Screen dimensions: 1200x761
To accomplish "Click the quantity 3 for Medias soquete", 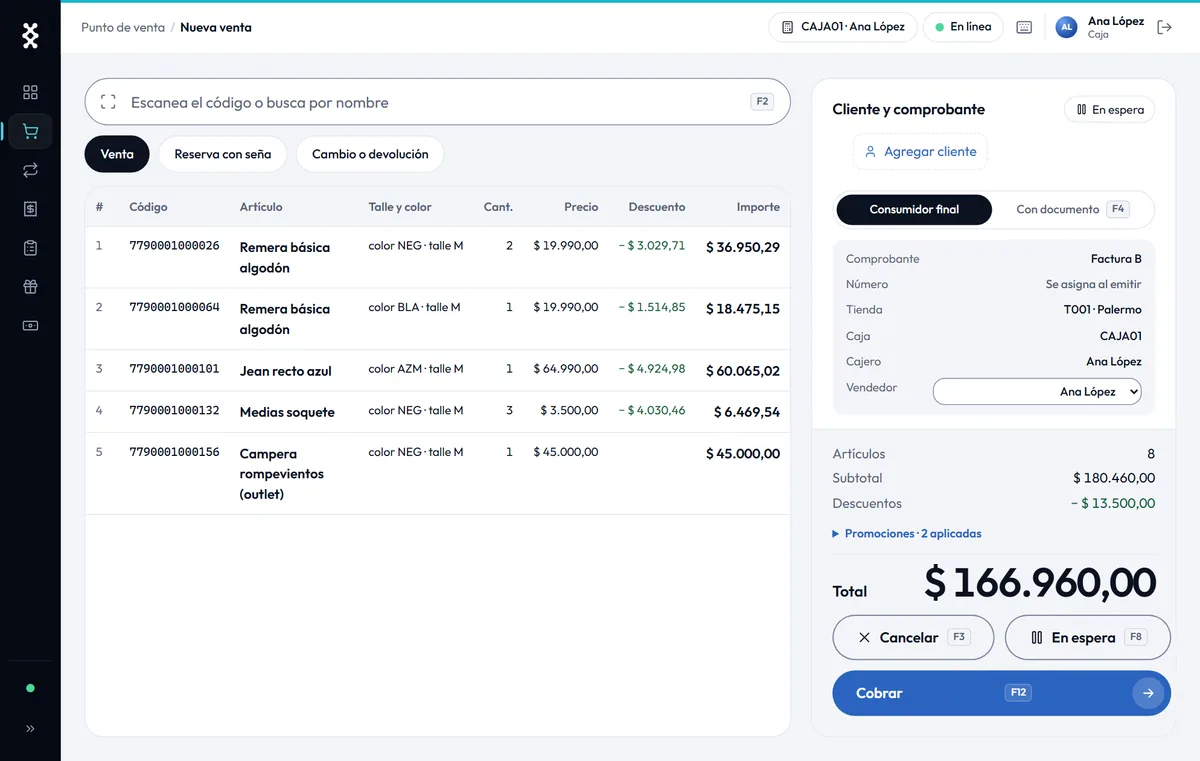I will click(x=509, y=410).
